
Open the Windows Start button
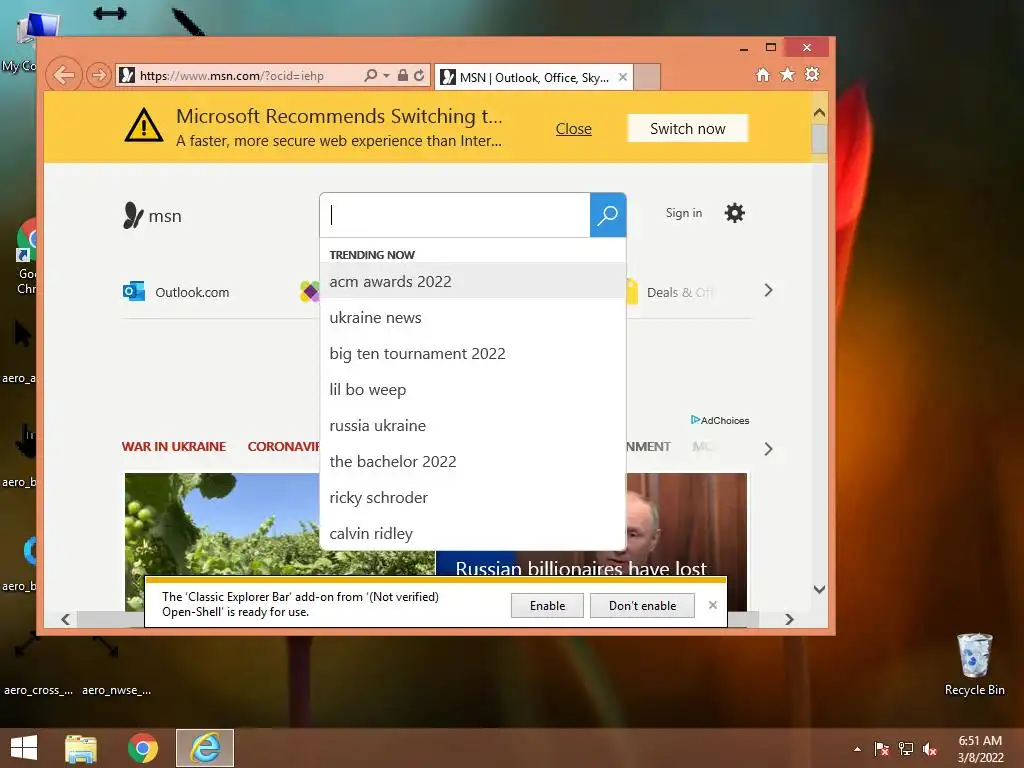coord(24,748)
